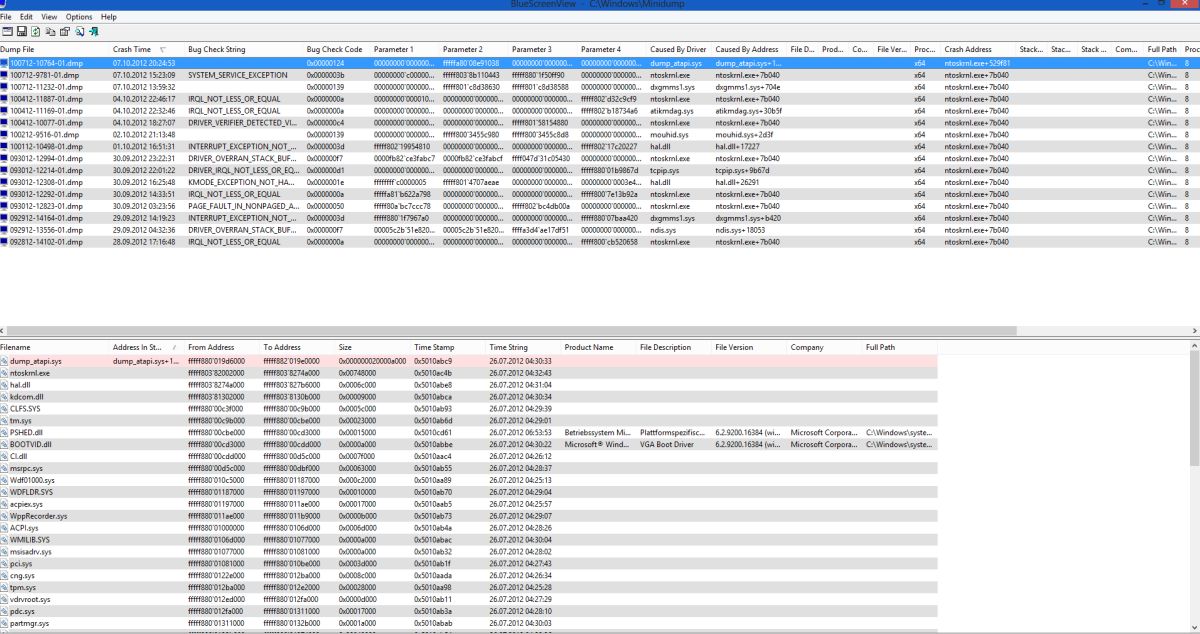This screenshot has height=634, width=1200.
Task: Click the driver icon beside PSHED.dll
Action: click(x=4, y=432)
